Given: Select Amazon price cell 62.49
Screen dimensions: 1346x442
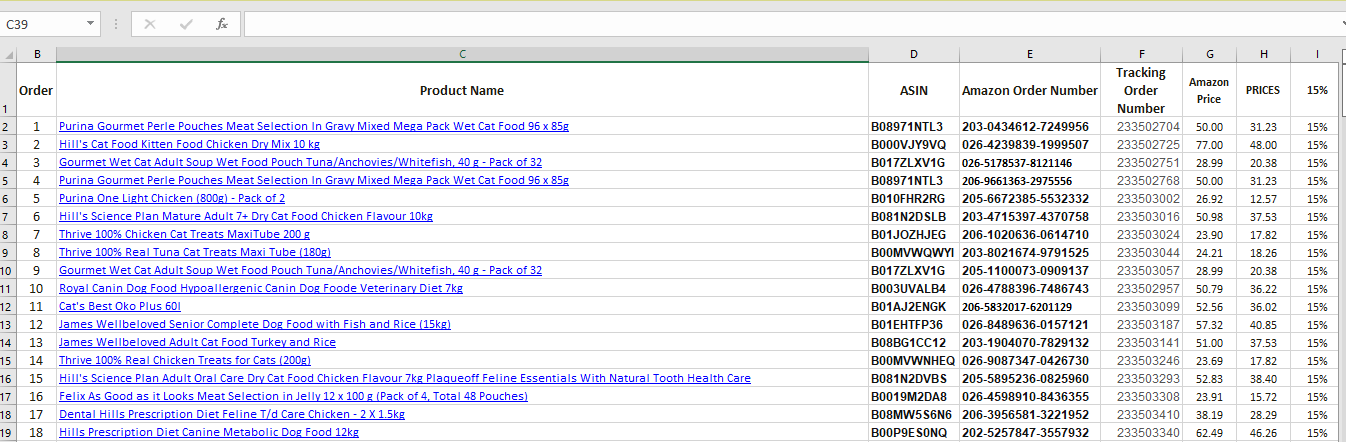Looking at the screenshot, I should [1209, 432].
